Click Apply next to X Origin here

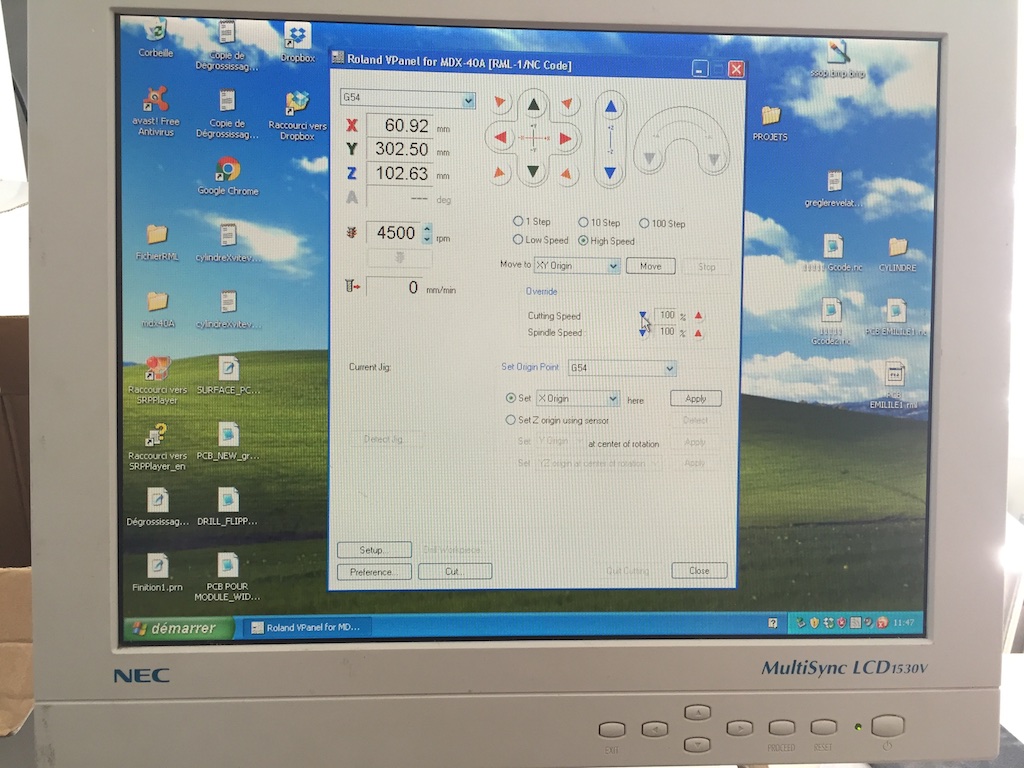pyautogui.click(x=696, y=398)
